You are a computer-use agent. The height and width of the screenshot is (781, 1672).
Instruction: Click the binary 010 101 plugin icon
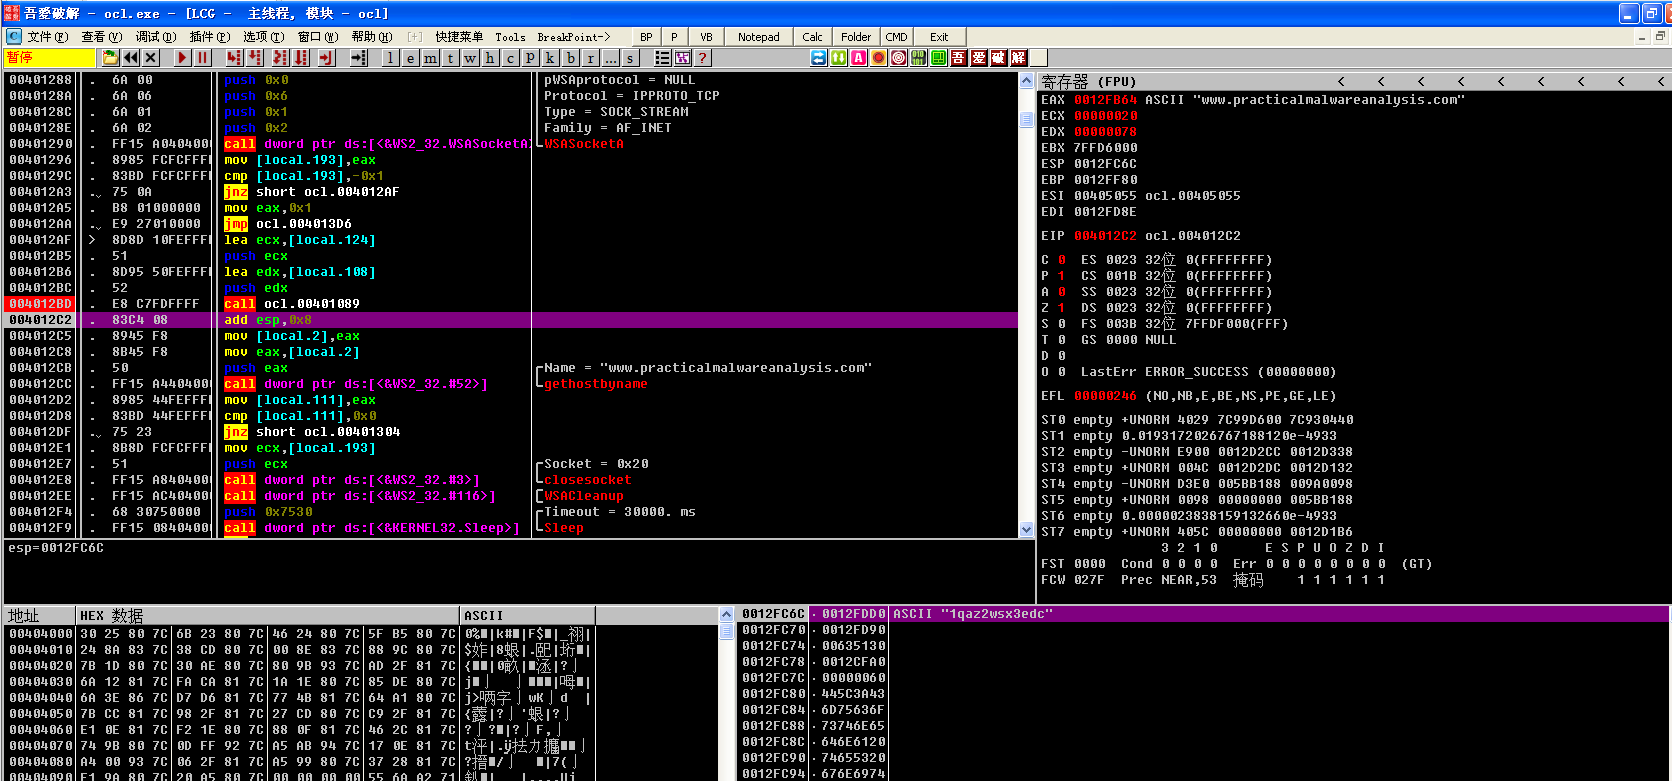pos(919,58)
